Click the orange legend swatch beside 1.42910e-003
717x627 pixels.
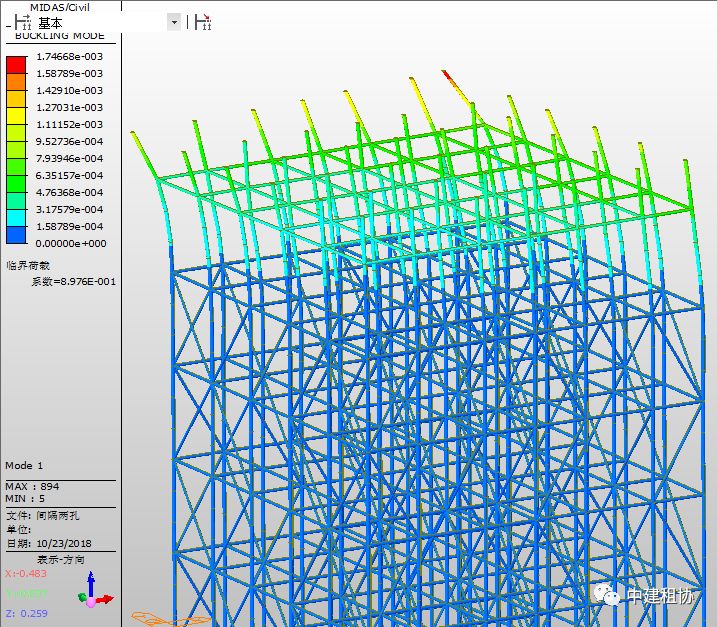tap(16, 81)
